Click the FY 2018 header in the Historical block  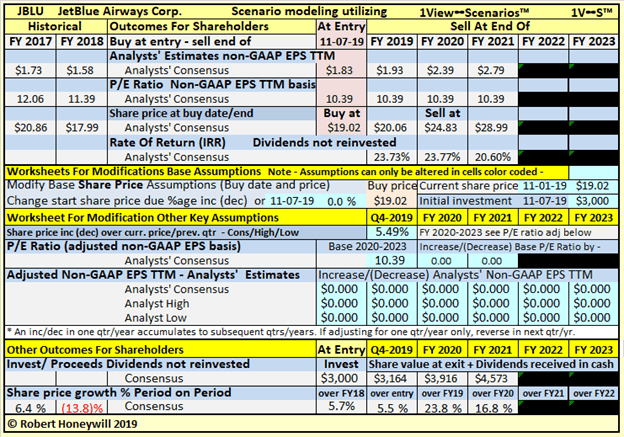coord(82,41)
